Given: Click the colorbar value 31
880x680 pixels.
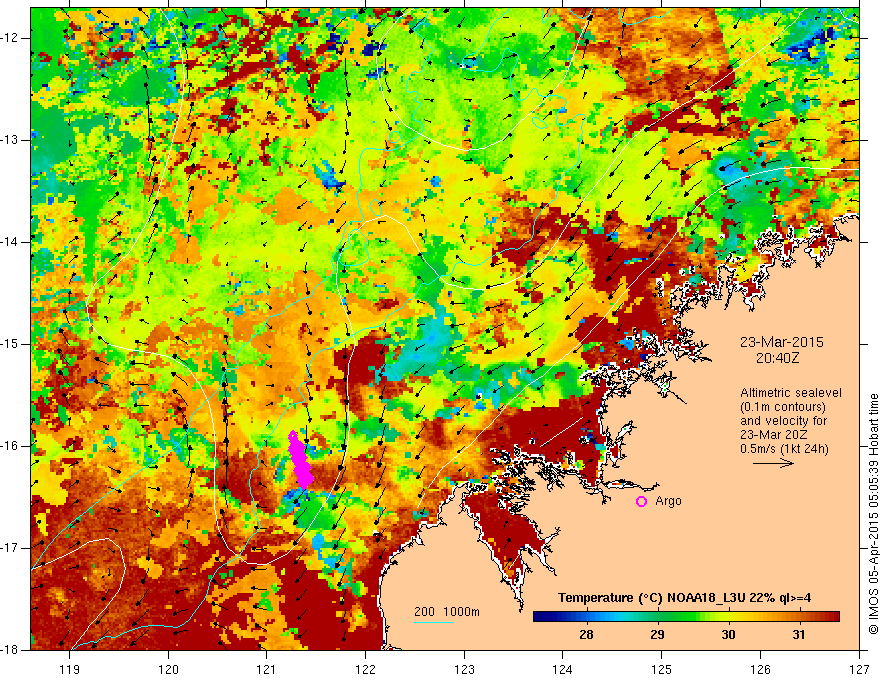Looking at the screenshot, I should pyautogui.click(x=799, y=635).
